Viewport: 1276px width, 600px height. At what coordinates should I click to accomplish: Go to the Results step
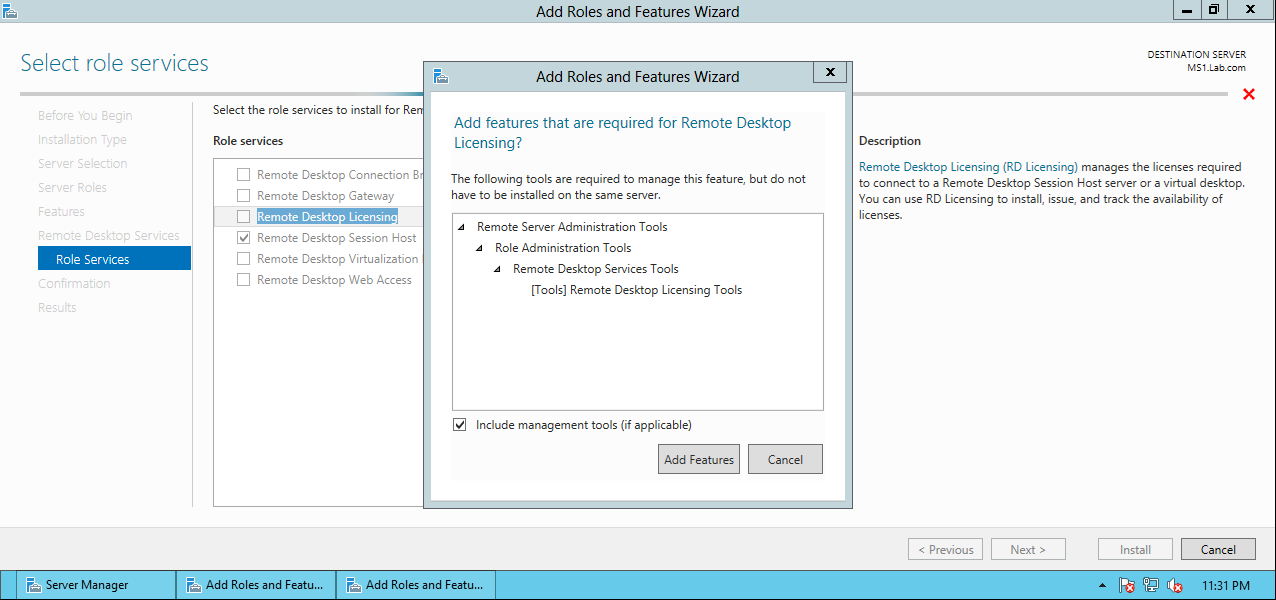click(x=57, y=308)
